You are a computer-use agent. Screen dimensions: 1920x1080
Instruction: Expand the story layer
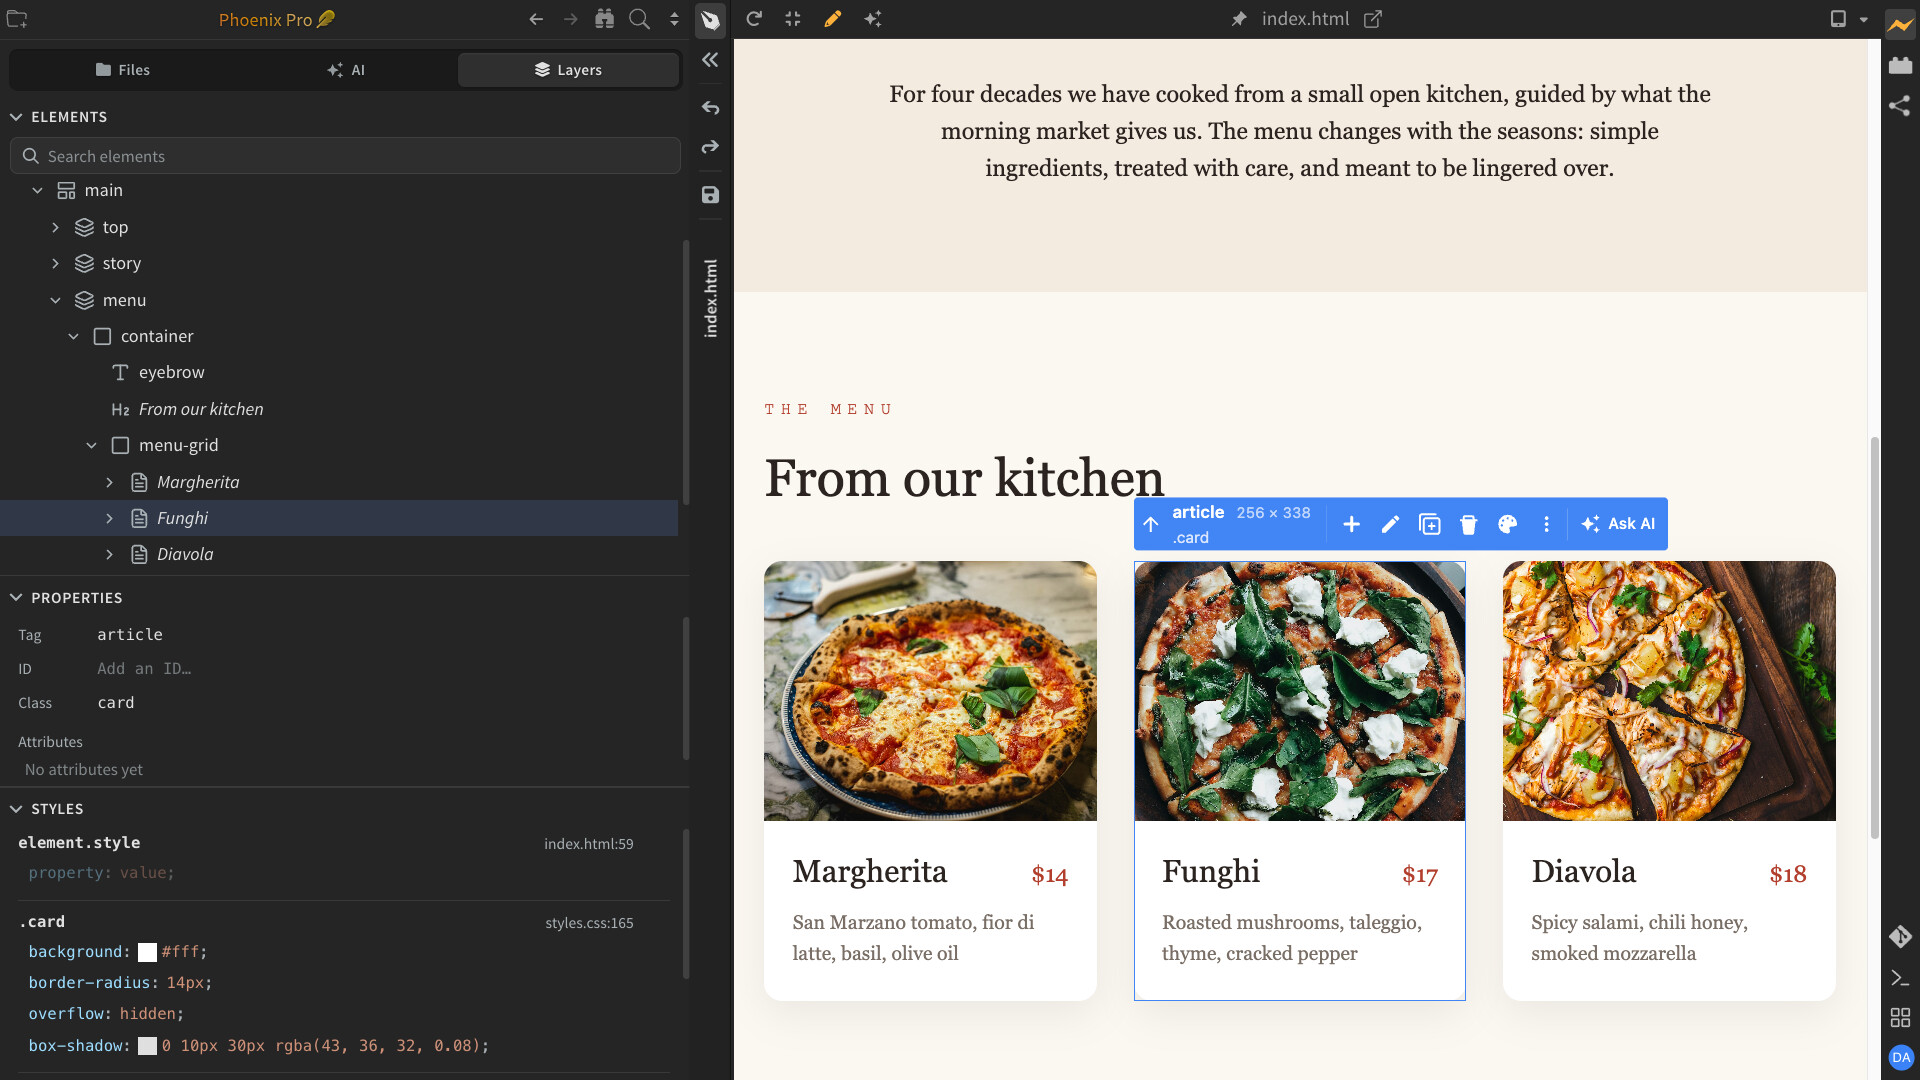(x=56, y=264)
